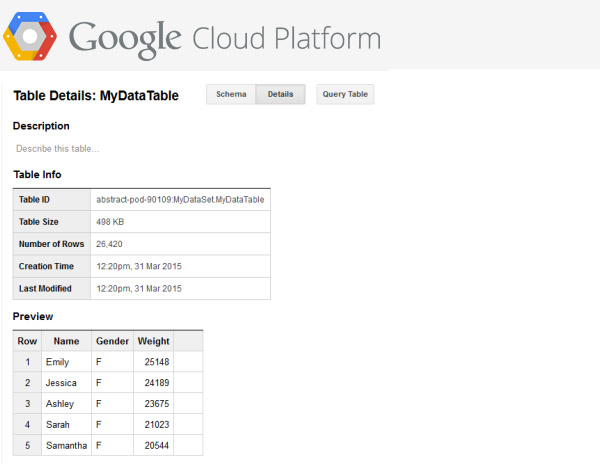Click the 'Describe this table...' description field
This screenshot has height=465, width=600.
[x=58, y=149]
